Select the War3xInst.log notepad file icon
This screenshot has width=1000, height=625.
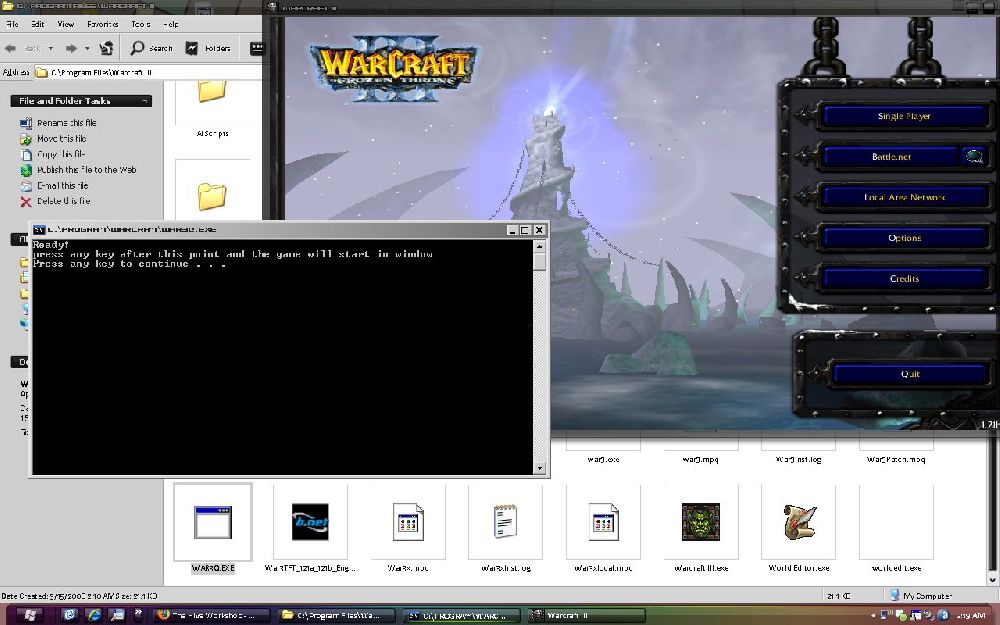(505, 521)
